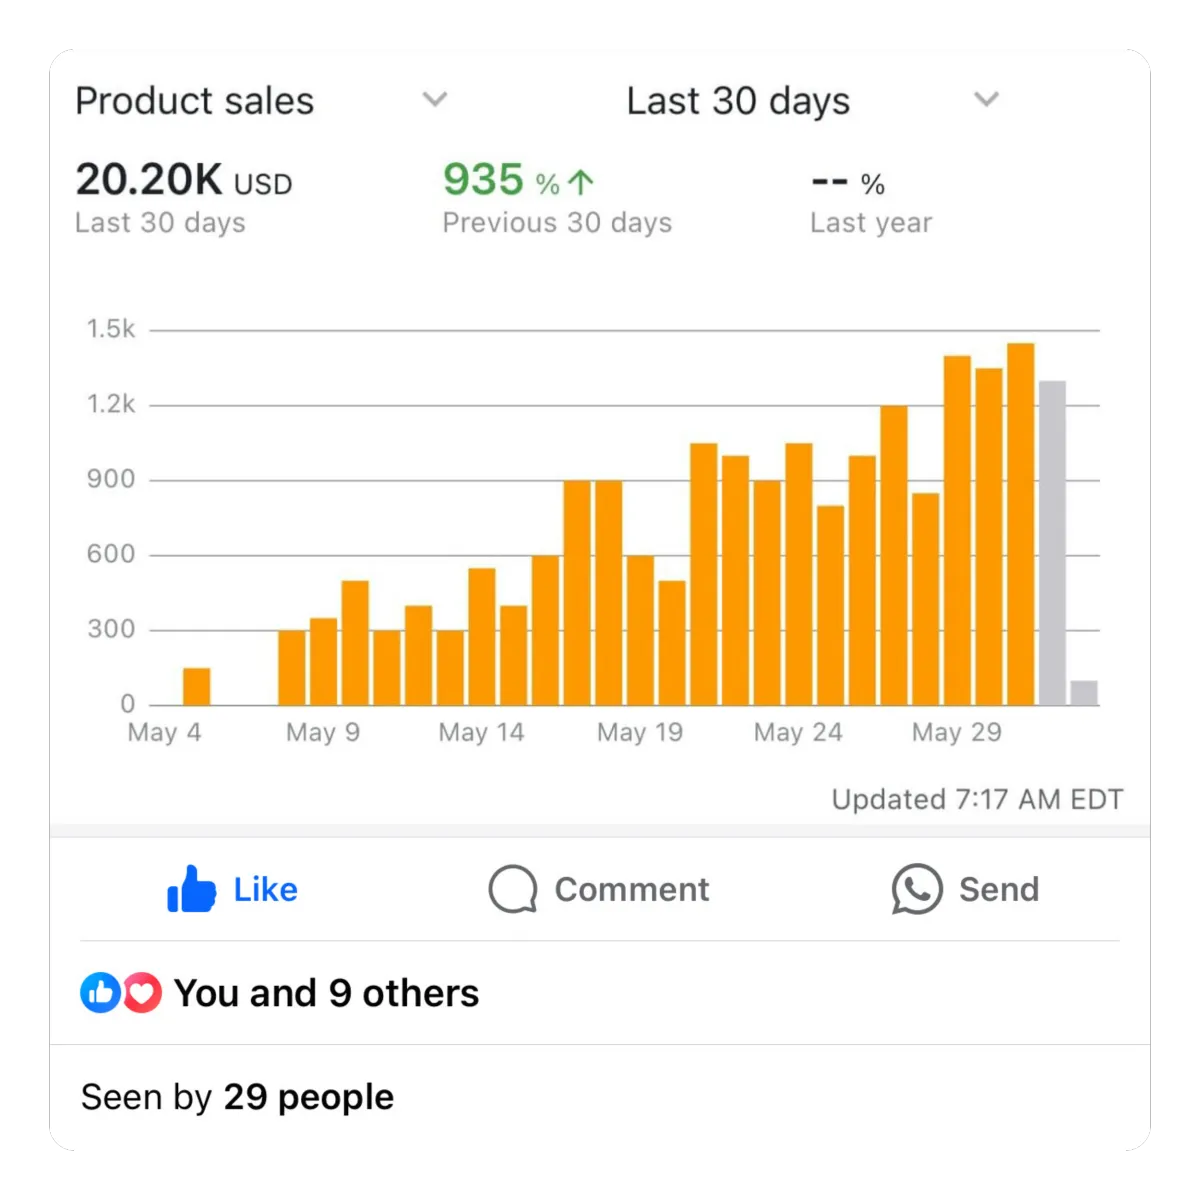Viewport: 1200px width, 1200px height.
Task: Click the WhatsApp Send icon
Action: pyautogui.click(x=917, y=889)
